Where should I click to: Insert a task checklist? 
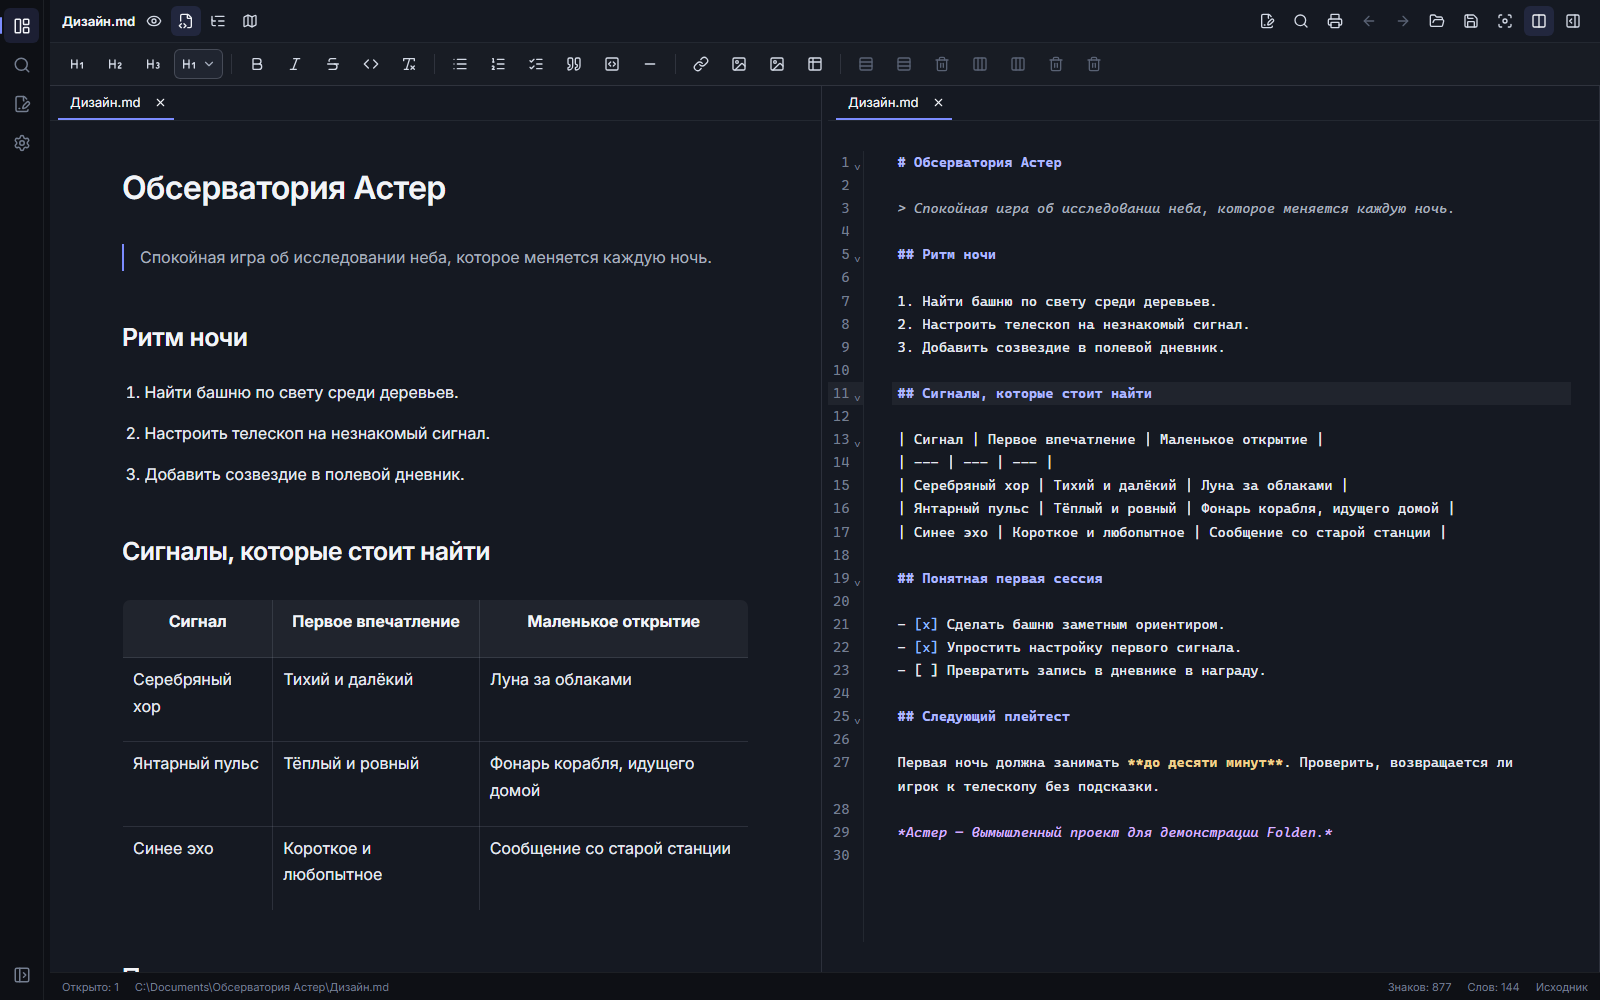pos(536,64)
